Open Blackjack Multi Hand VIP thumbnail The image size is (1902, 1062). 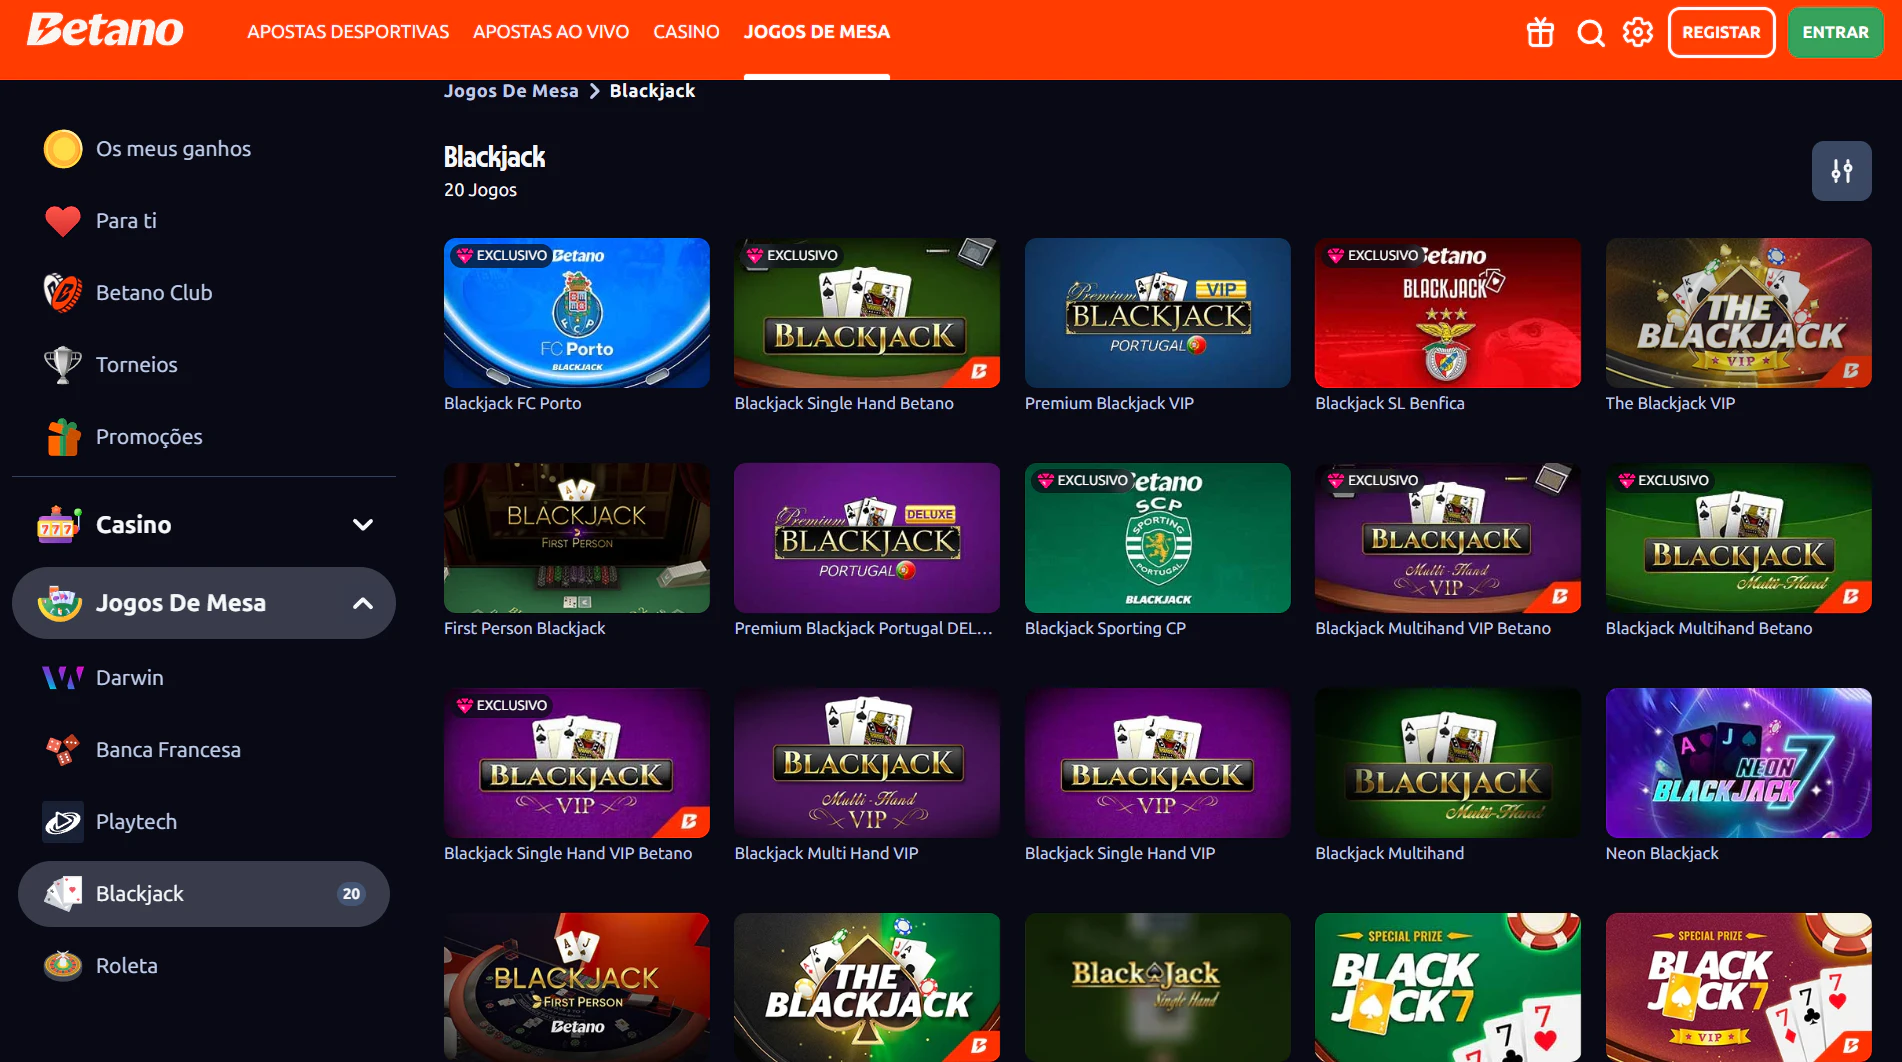click(867, 763)
